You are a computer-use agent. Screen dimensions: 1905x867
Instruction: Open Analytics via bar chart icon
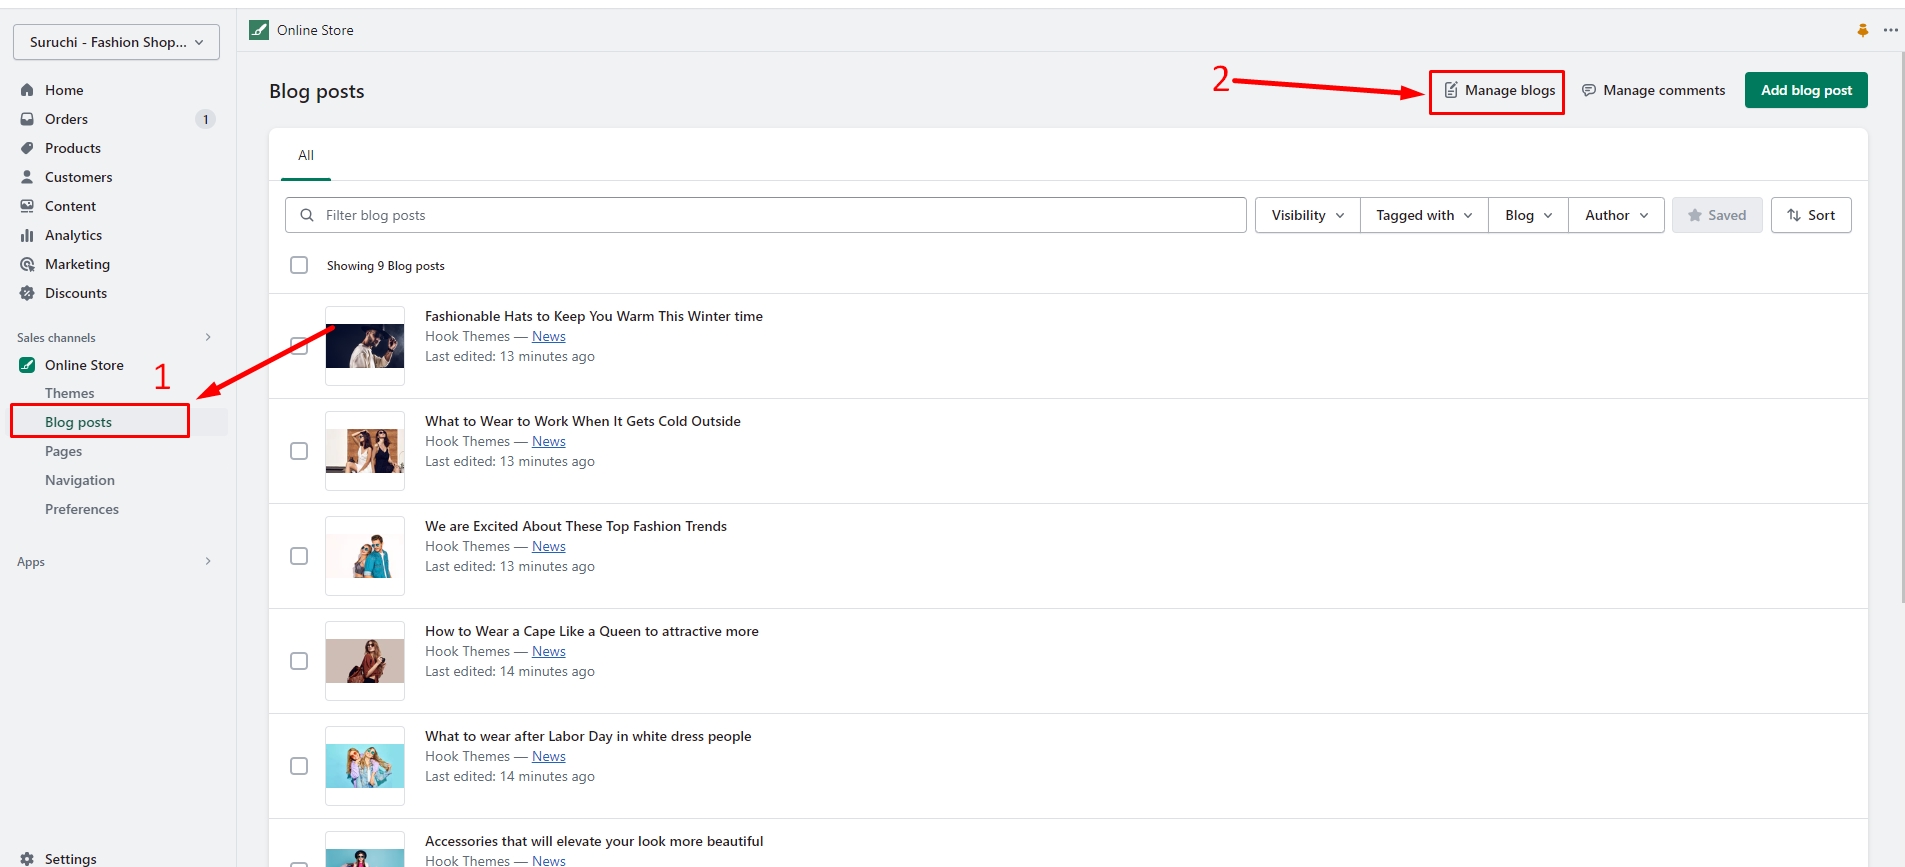point(27,235)
